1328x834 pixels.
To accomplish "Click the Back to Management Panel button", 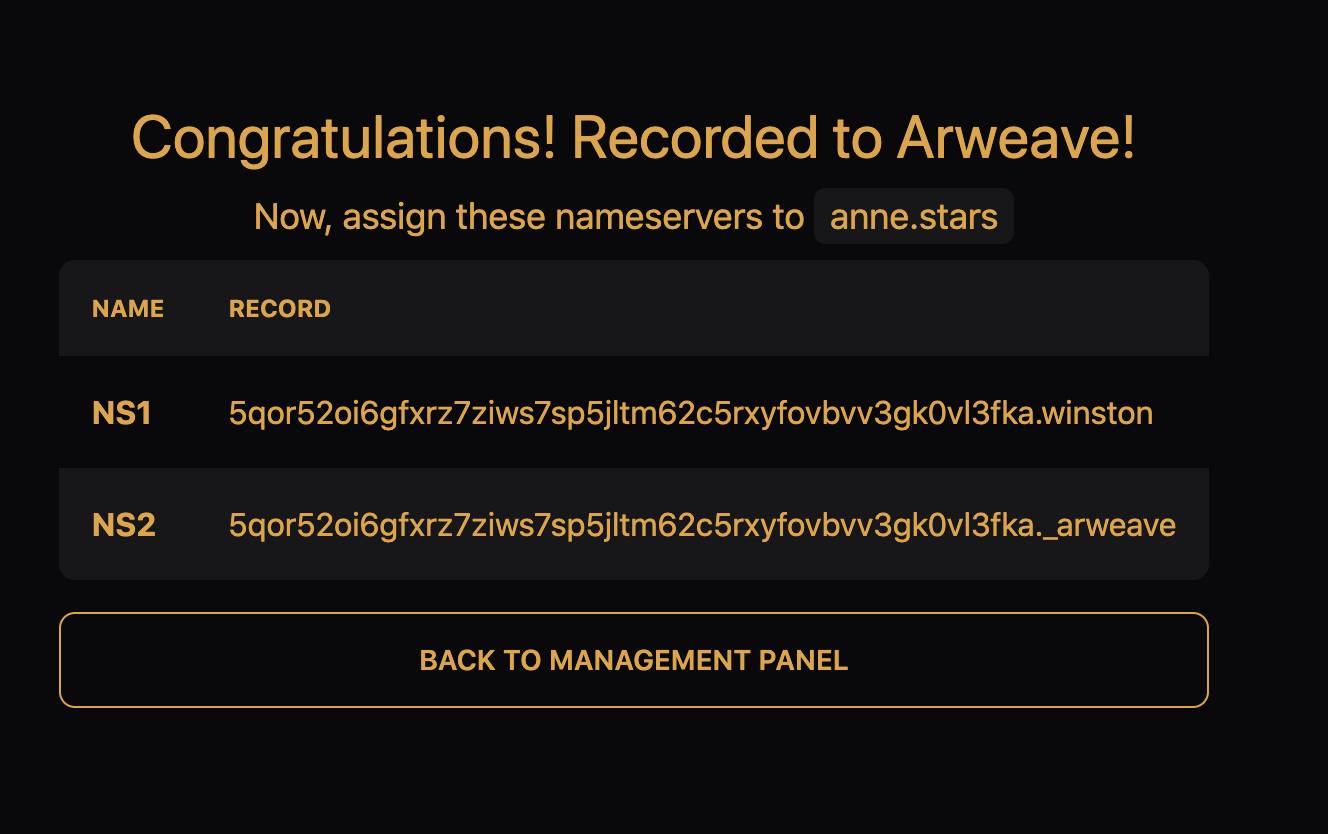I will point(633,660).
